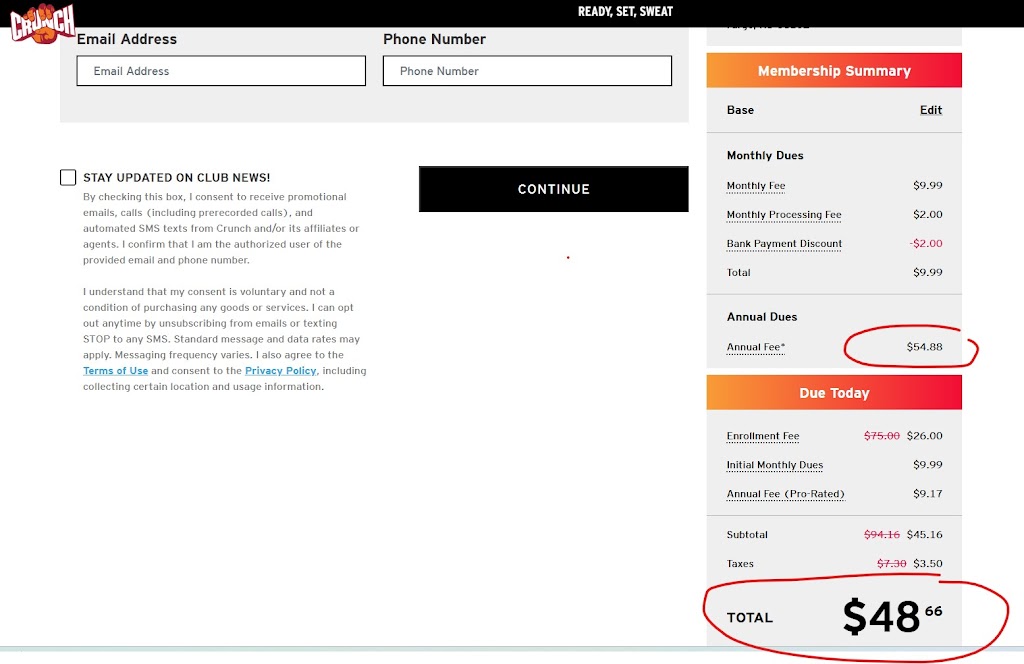Click the Annual Fee (Pro-Rated) label
This screenshot has height=664, width=1024.
(x=785, y=494)
